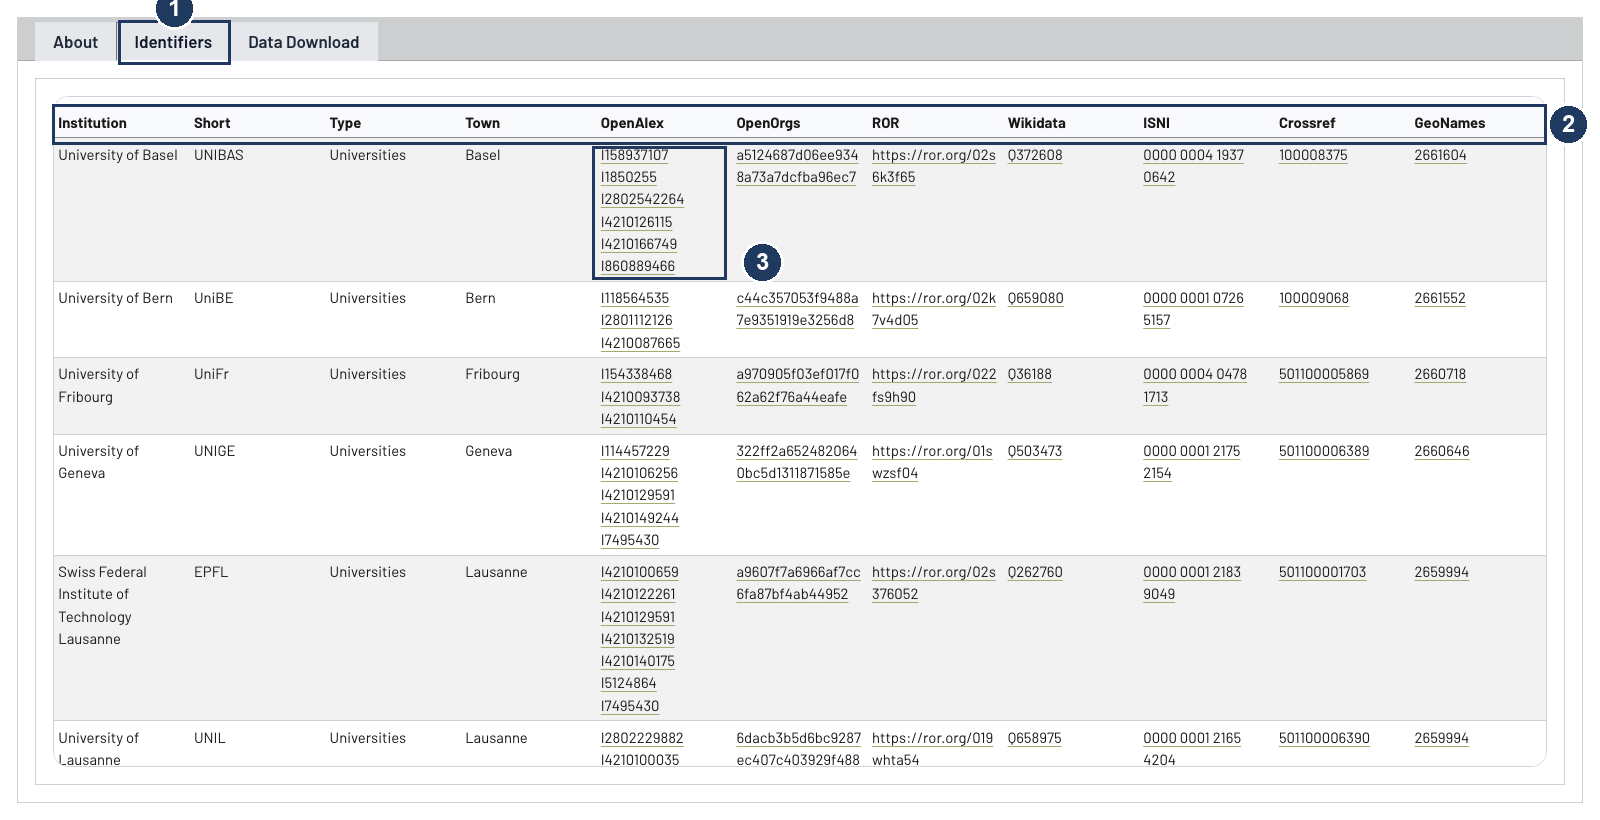1600x820 pixels.
Task: Open ROR link for University of Fribourg
Action: (933, 385)
